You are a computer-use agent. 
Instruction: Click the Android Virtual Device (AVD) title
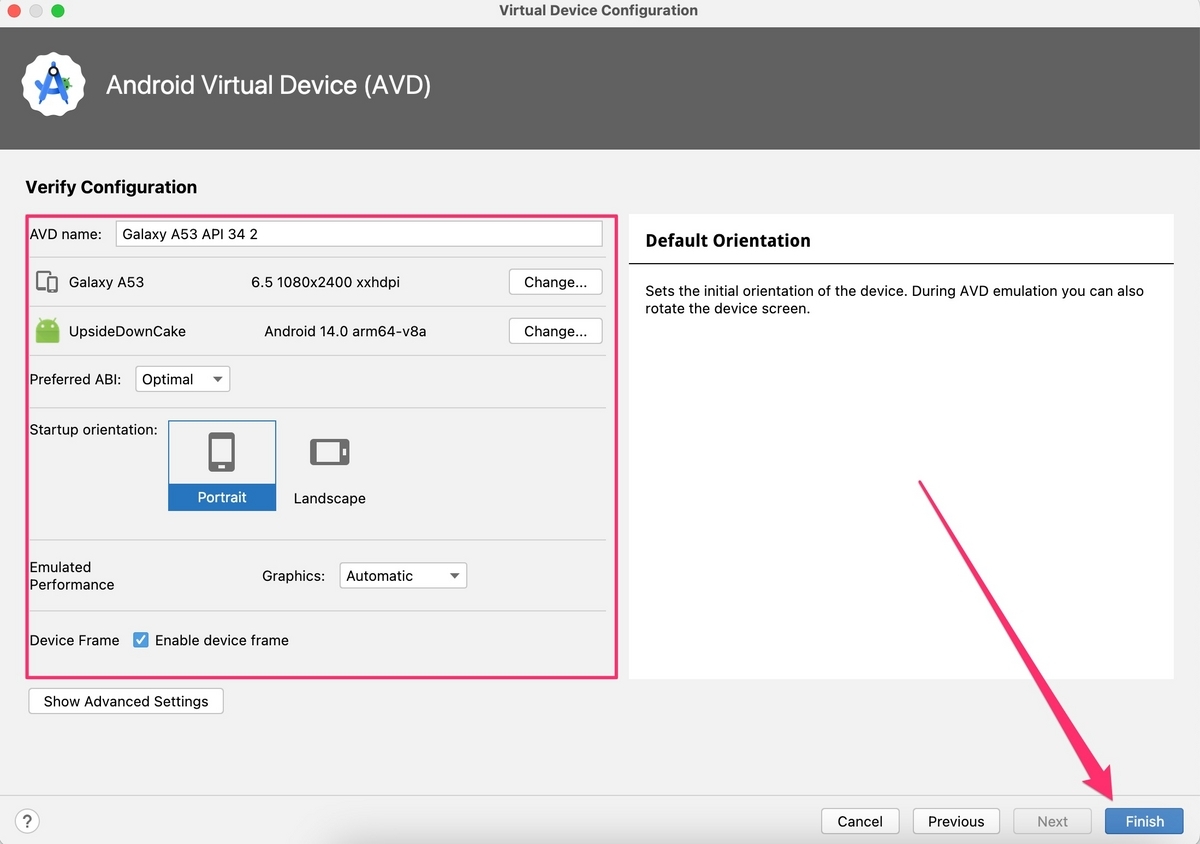[268, 85]
